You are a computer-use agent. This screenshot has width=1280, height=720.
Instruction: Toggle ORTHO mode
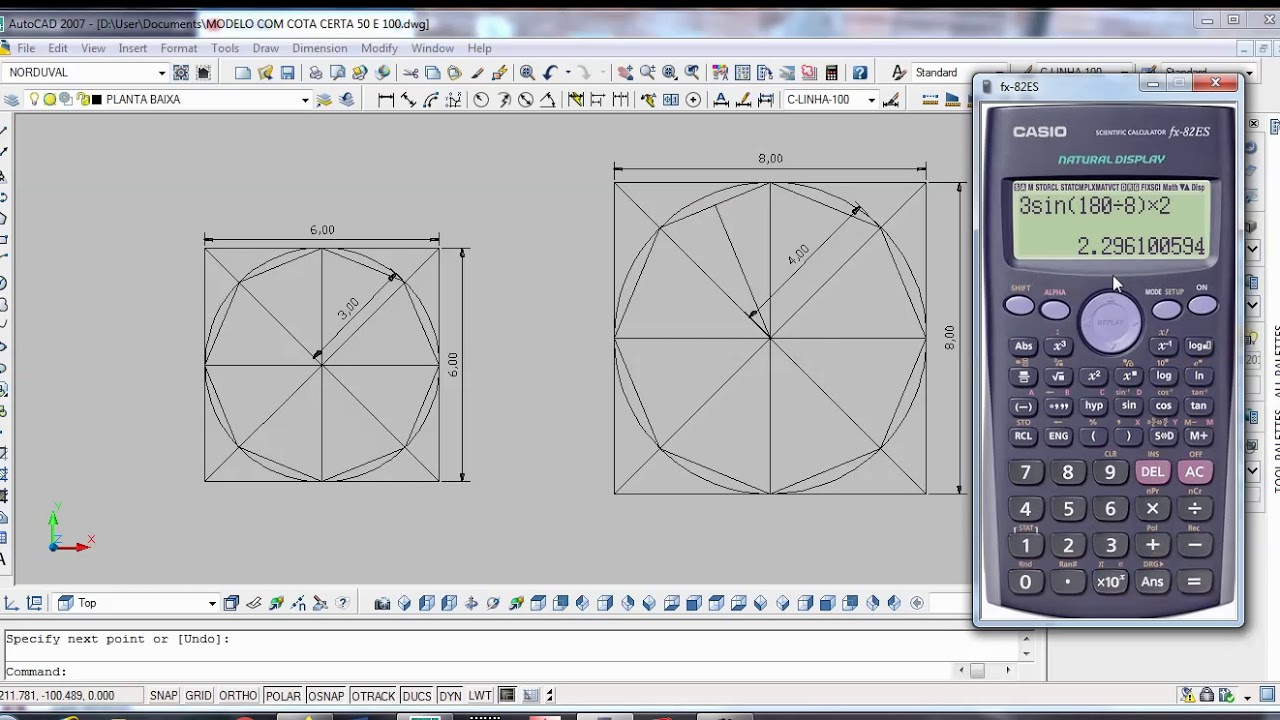[x=238, y=696]
